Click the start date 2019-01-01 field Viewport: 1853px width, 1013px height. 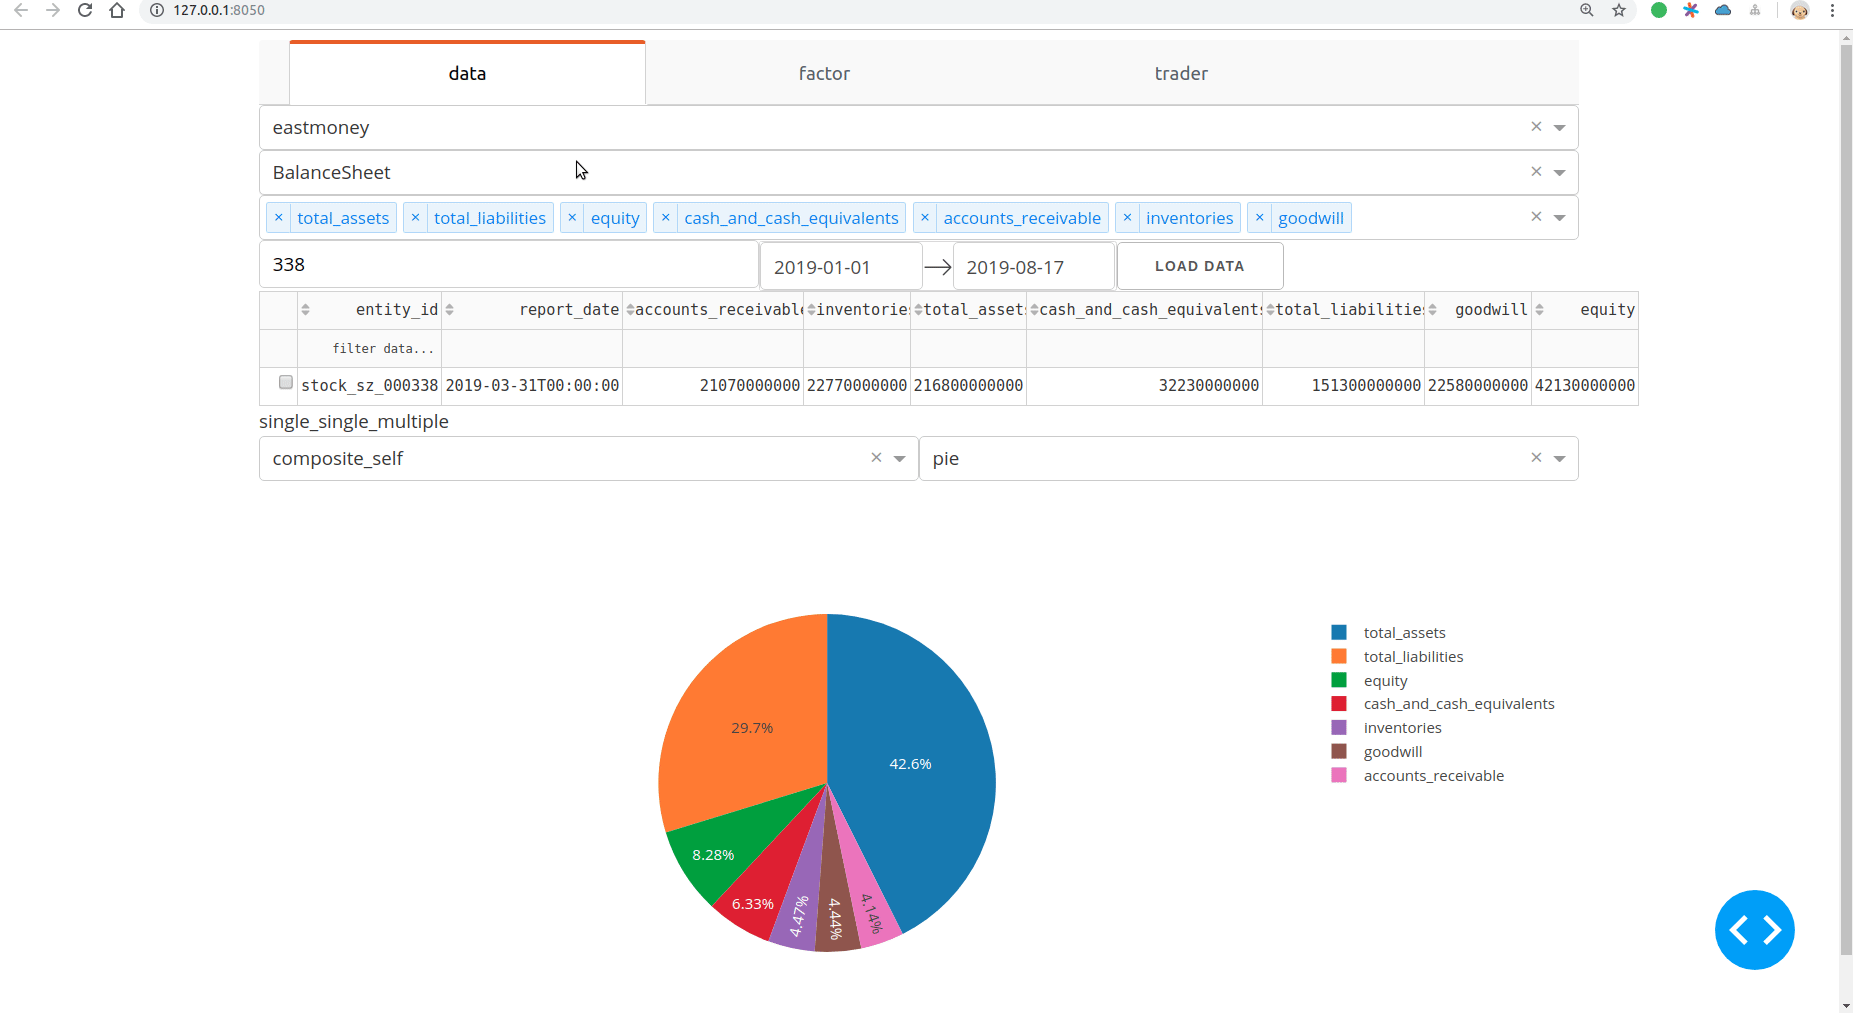point(840,267)
